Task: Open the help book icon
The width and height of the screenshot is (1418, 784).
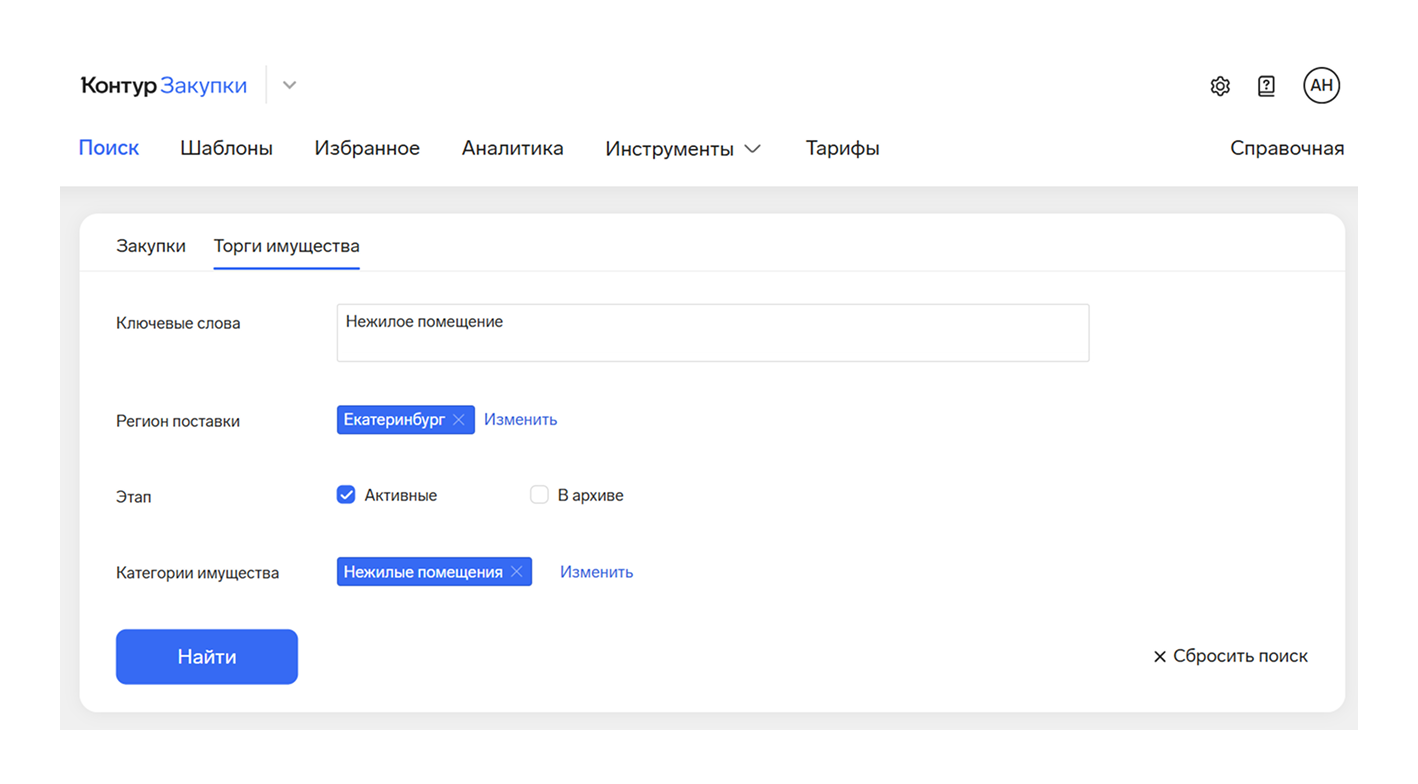Action: pos(1266,86)
